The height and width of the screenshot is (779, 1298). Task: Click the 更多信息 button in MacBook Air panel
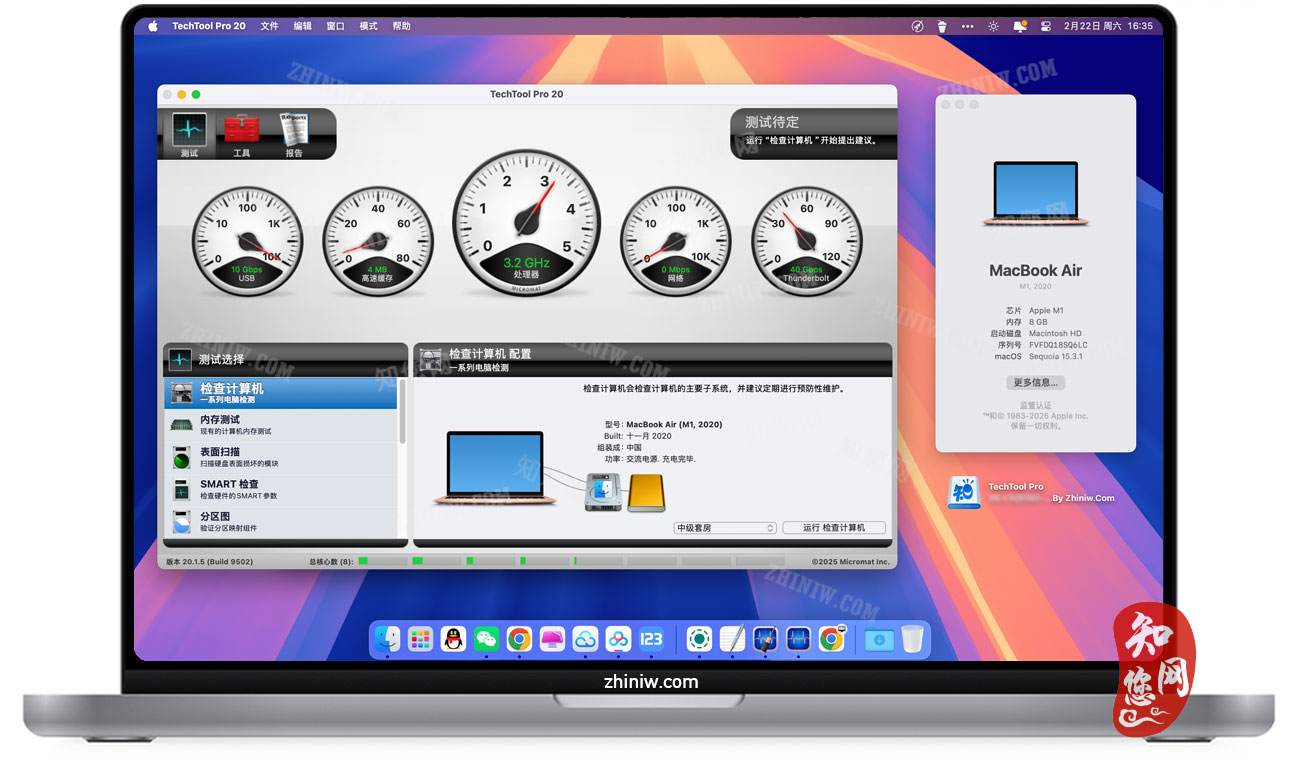pos(1035,382)
